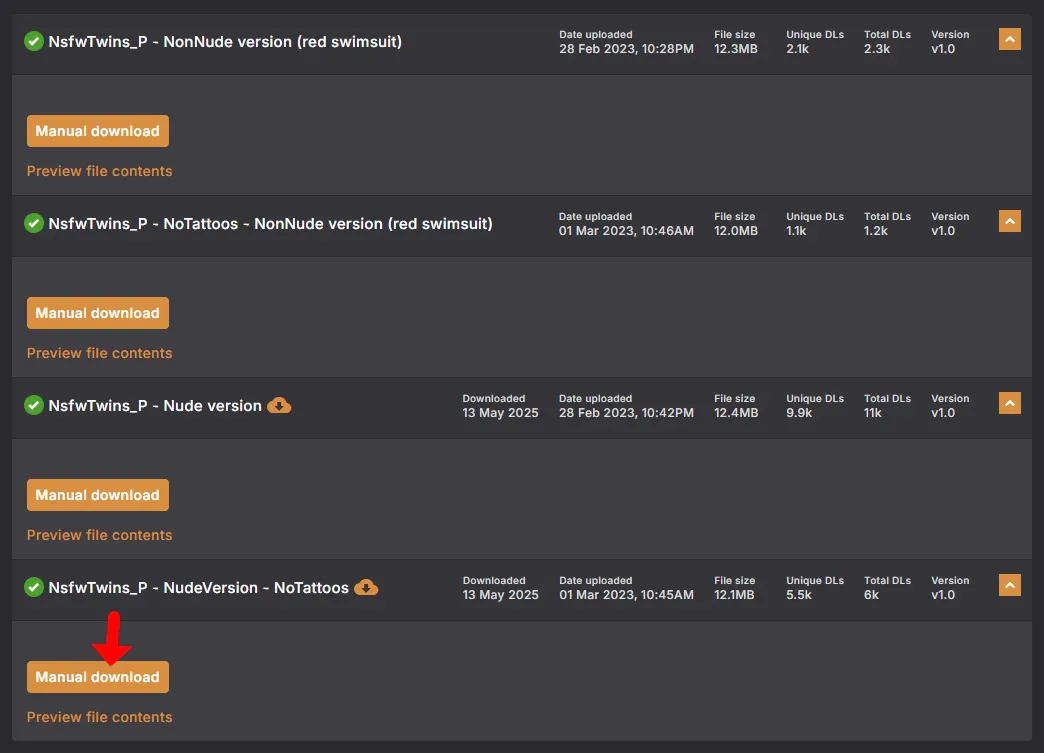Open Preview file contents for the 12.3MB file
This screenshot has height=753, width=1044.
point(99,171)
